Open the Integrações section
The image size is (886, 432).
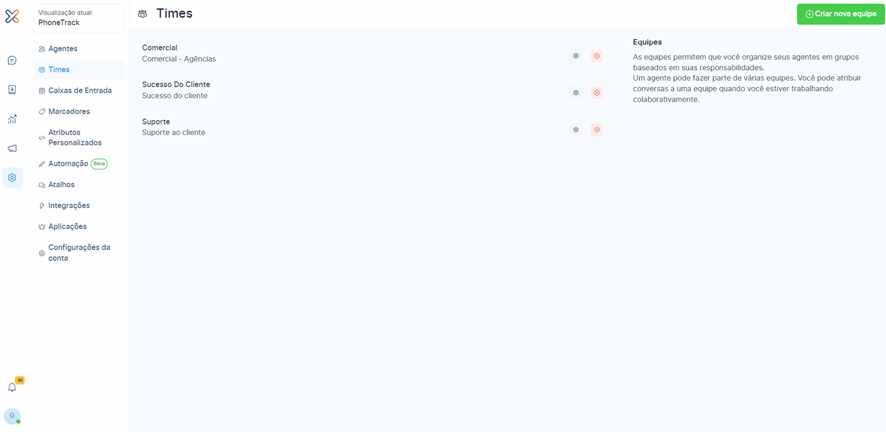coord(79,206)
